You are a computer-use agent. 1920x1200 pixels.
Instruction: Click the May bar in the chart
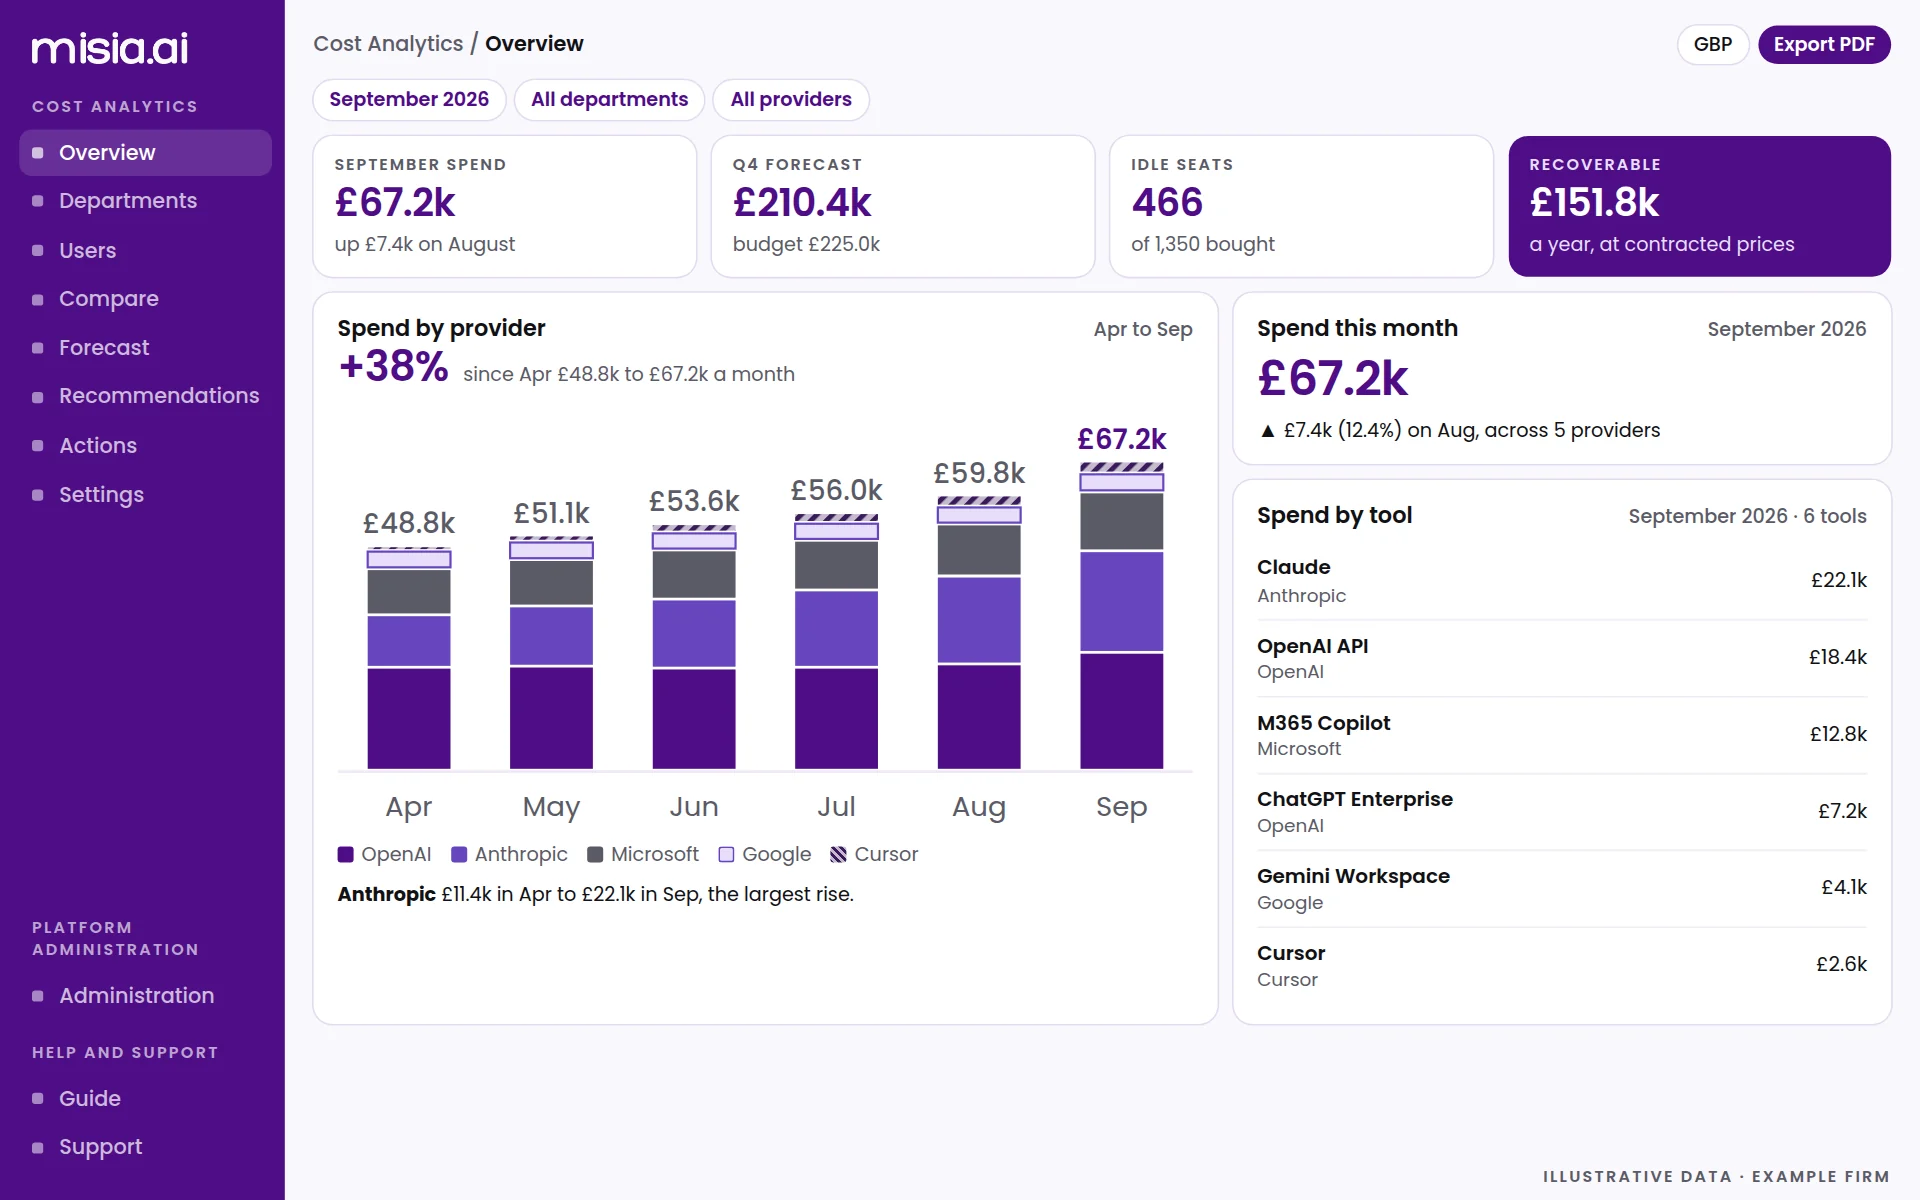coord(551,654)
